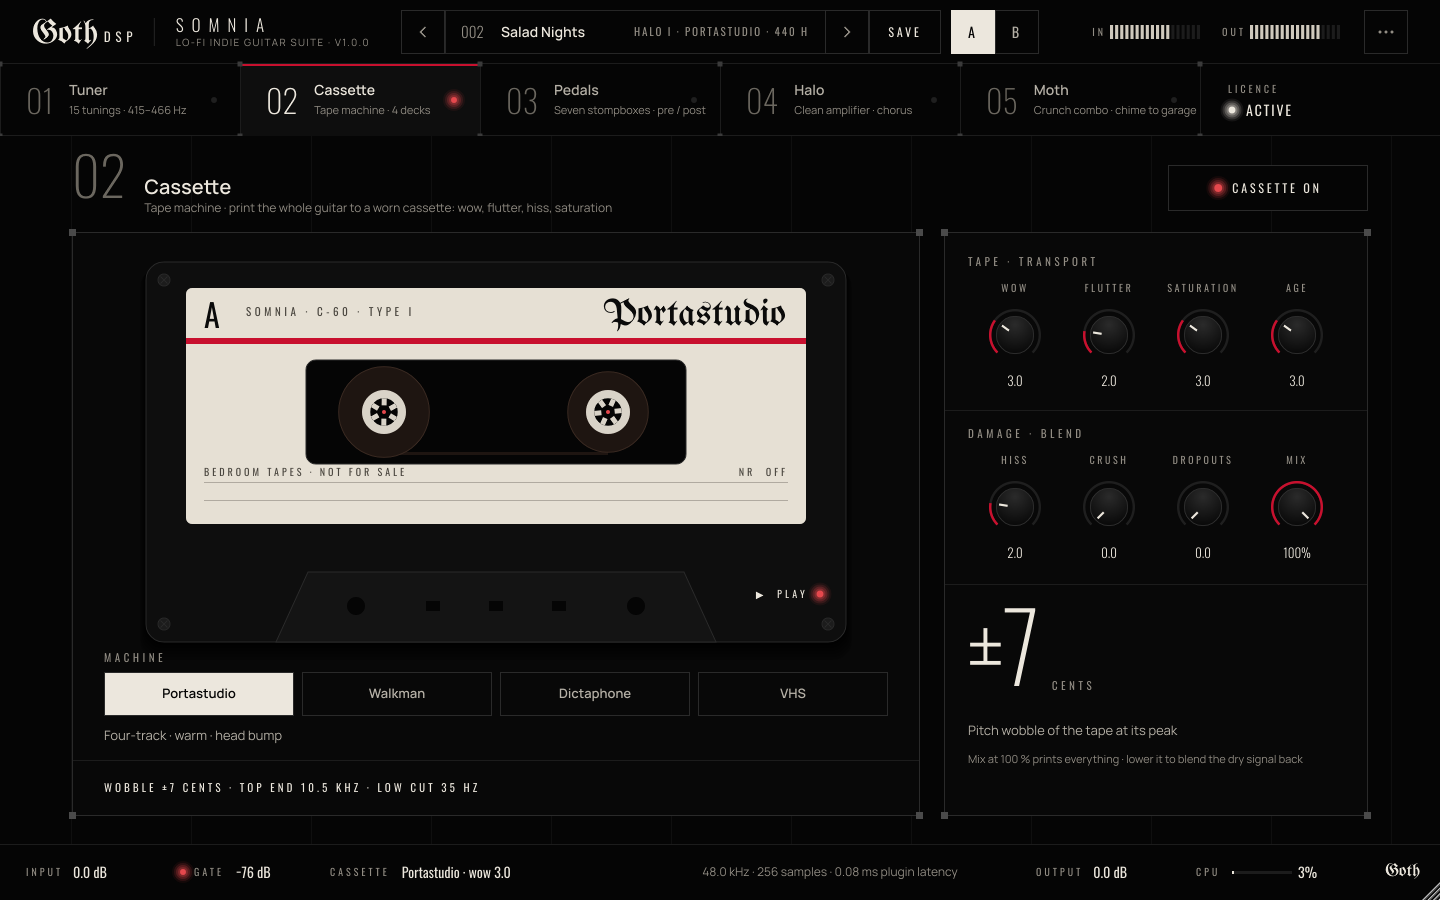Click the SATURATION knob
Image resolution: width=1440 pixels, height=900 pixels.
click(x=1203, y=335)
